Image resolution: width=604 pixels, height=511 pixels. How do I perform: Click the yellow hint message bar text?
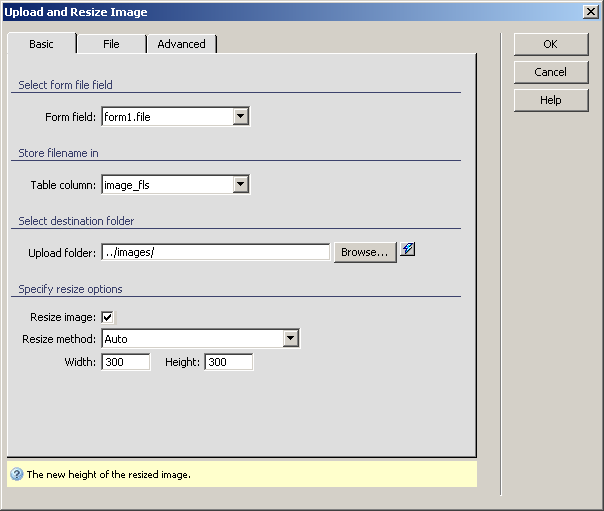click(x=108, y=475)
